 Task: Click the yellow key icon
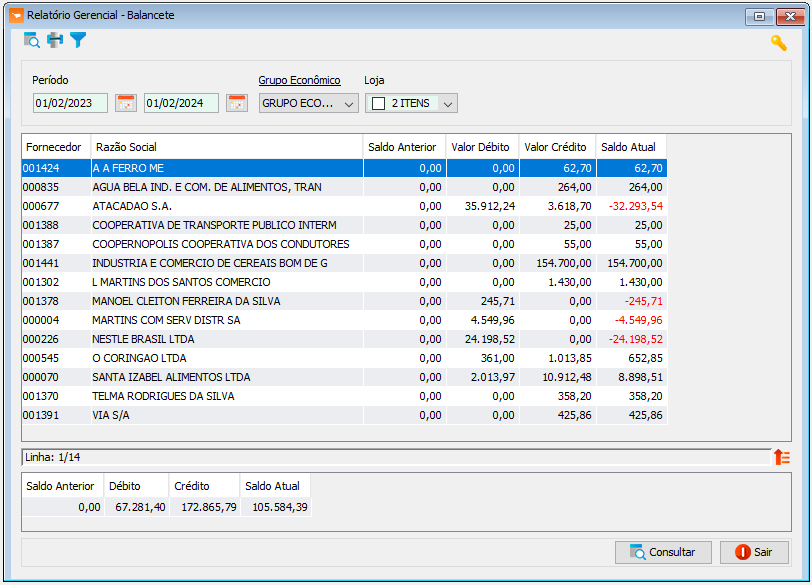click(x=778, y=43)
